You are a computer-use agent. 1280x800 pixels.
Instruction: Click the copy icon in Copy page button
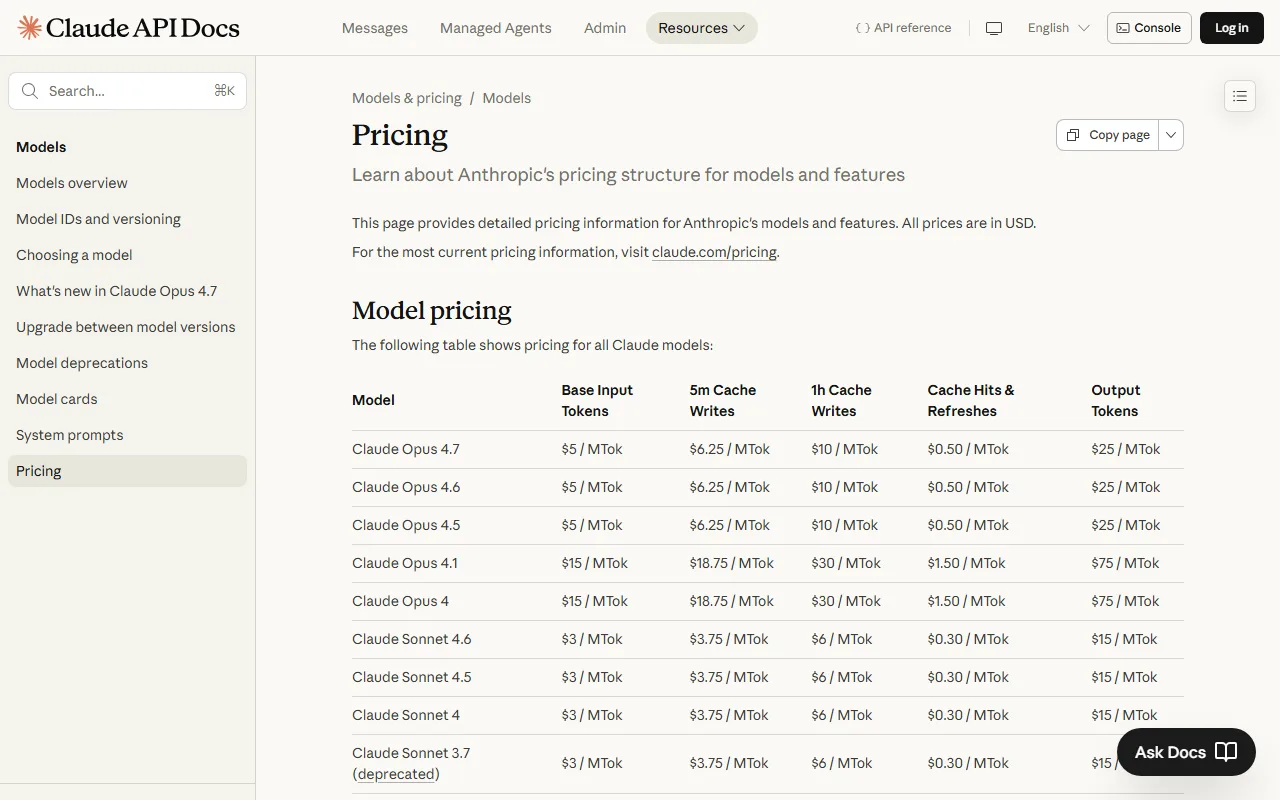pos(1073,135)
